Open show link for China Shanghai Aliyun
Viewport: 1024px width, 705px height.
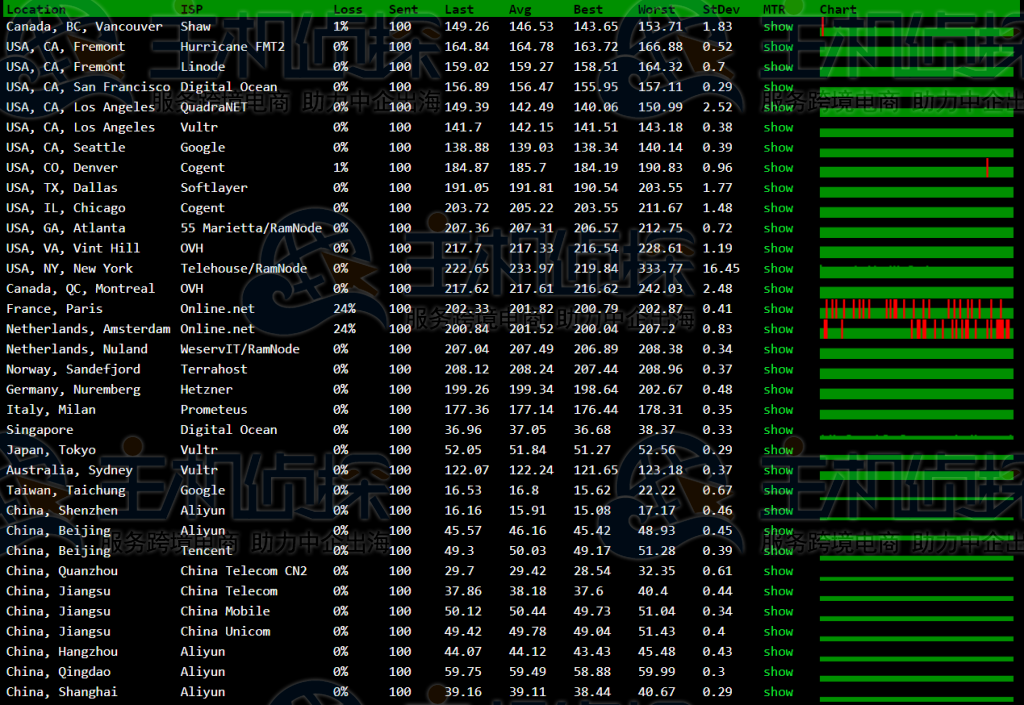(x=778, y=692)
